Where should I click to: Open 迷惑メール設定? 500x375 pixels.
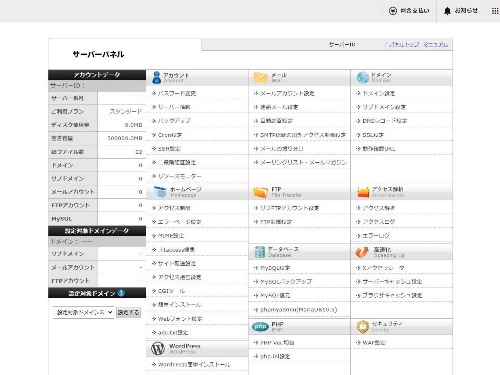tap(279, 107)
